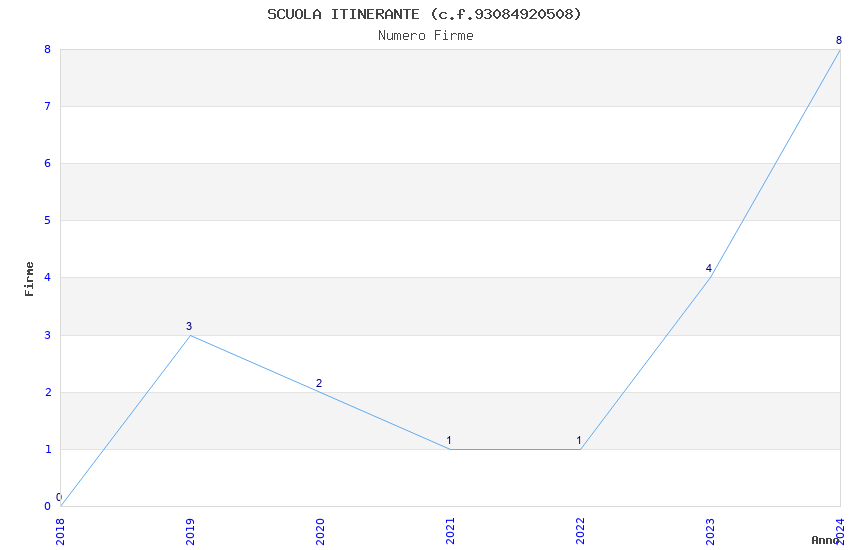Click the y-axis tick value 6

48,163
